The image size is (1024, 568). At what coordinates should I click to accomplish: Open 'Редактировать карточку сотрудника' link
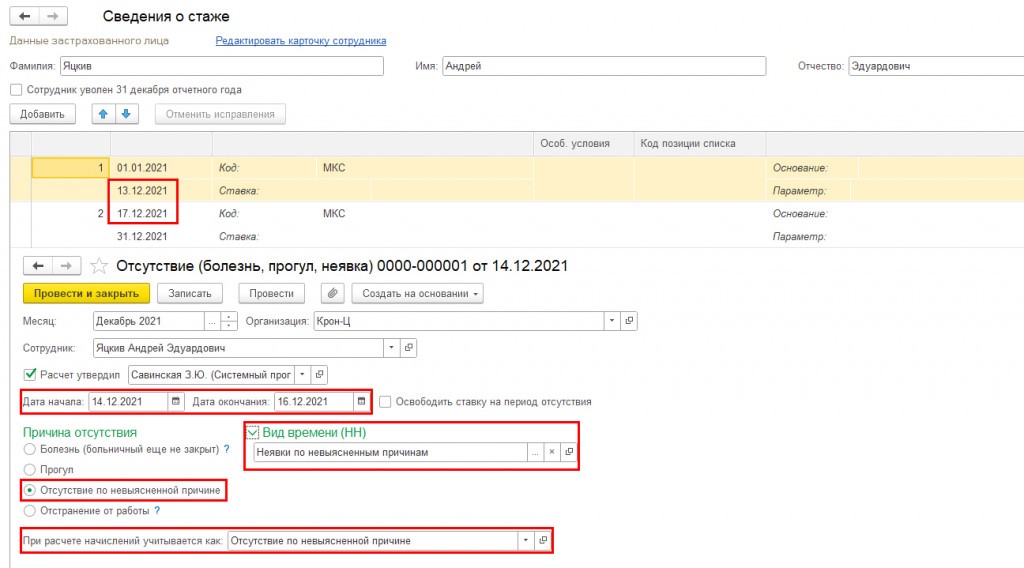pyautogui.click(x=300, y=41)
